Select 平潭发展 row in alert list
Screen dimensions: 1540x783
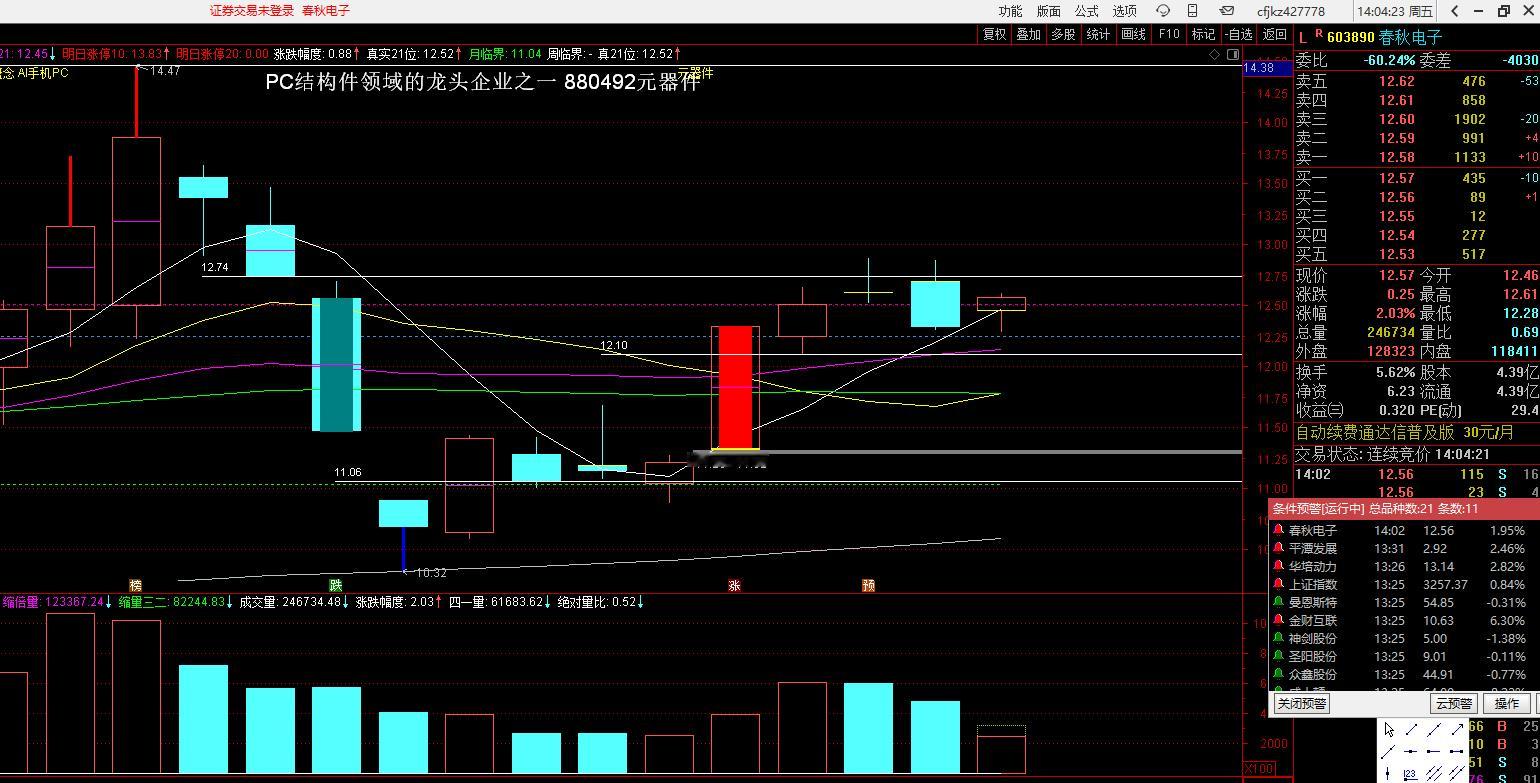tap(1404, 548)
